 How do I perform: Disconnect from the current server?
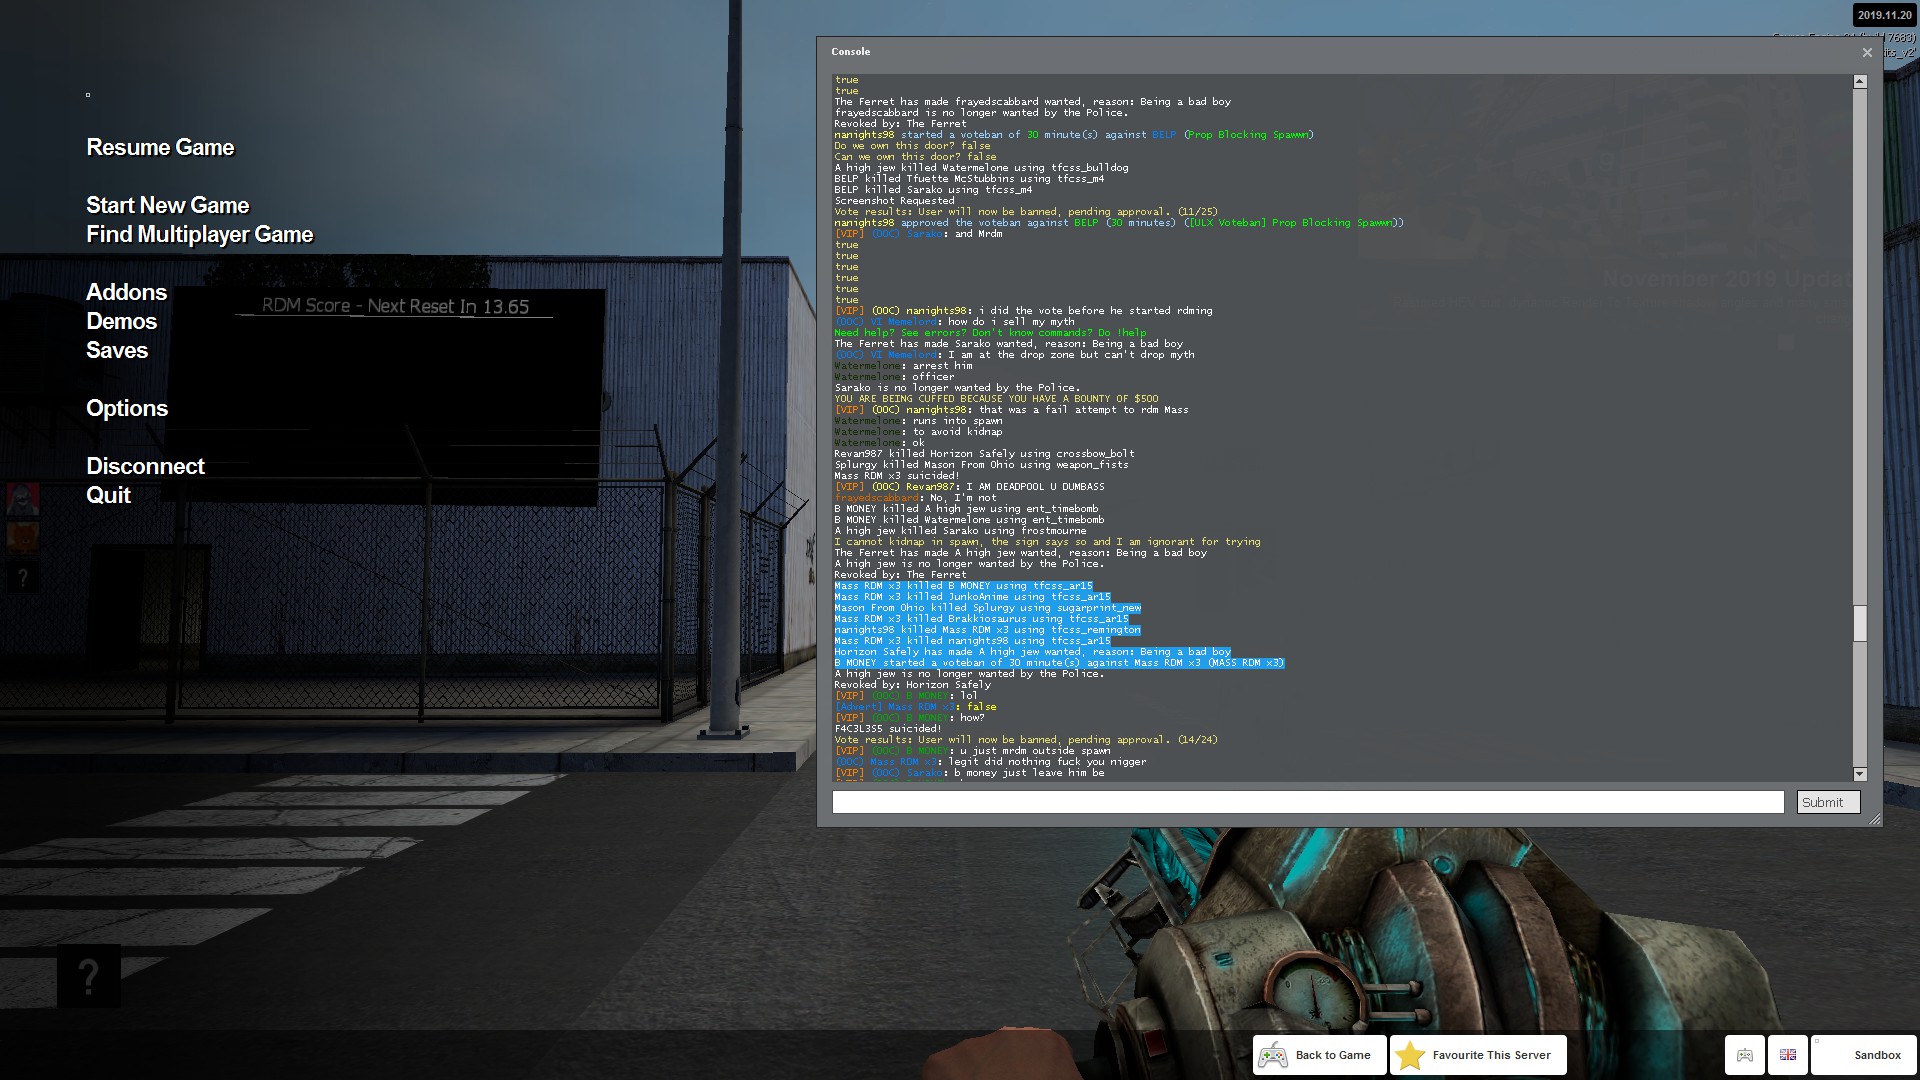pos(145,467)
